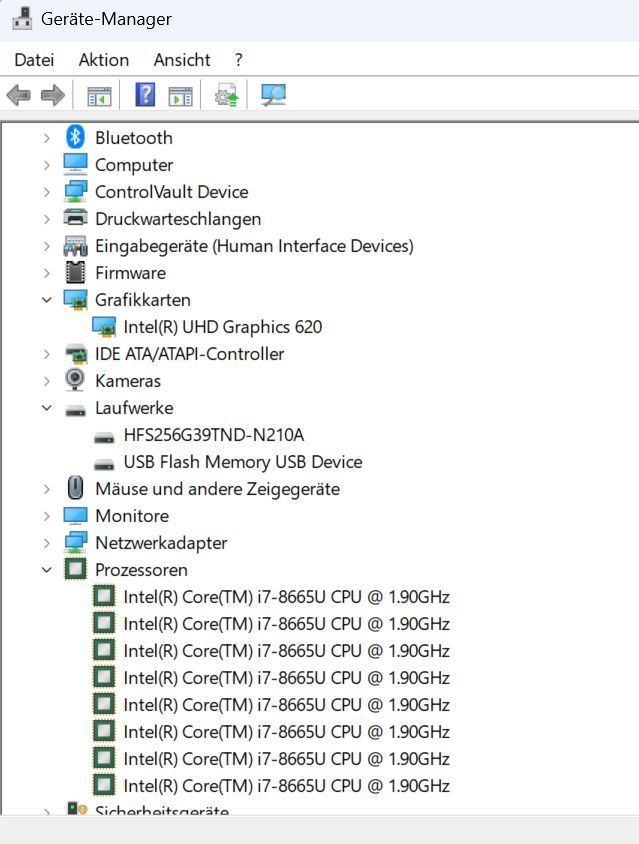The height and width of the screenshot is (844, 639).
Task: Open the Ansicht menu
Action: (x=182, y=60)
